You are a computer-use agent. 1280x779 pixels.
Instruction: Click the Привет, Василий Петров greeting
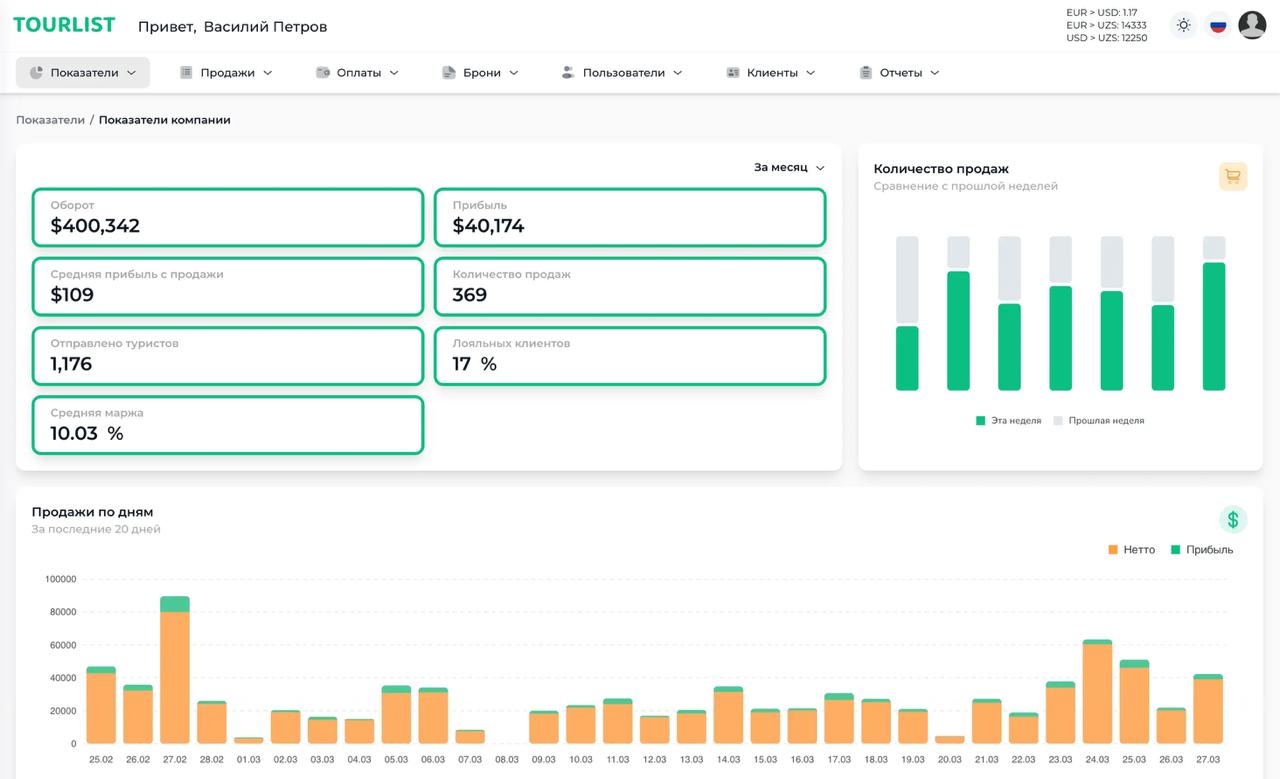(232, 26)
